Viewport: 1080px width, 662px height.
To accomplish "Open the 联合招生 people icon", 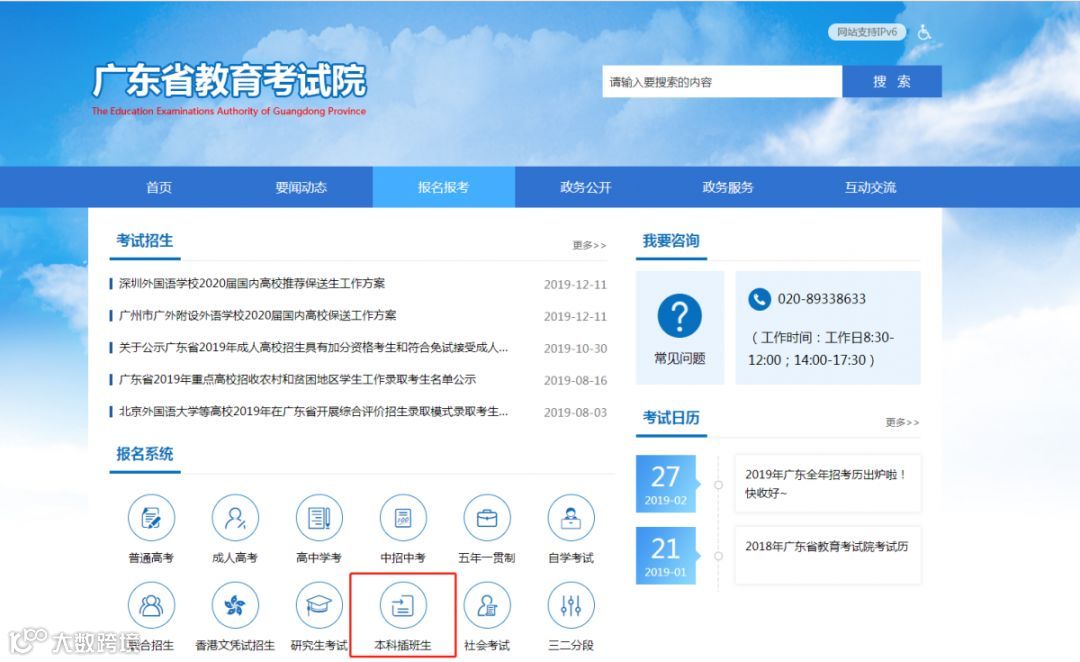I will coord(151,606).
